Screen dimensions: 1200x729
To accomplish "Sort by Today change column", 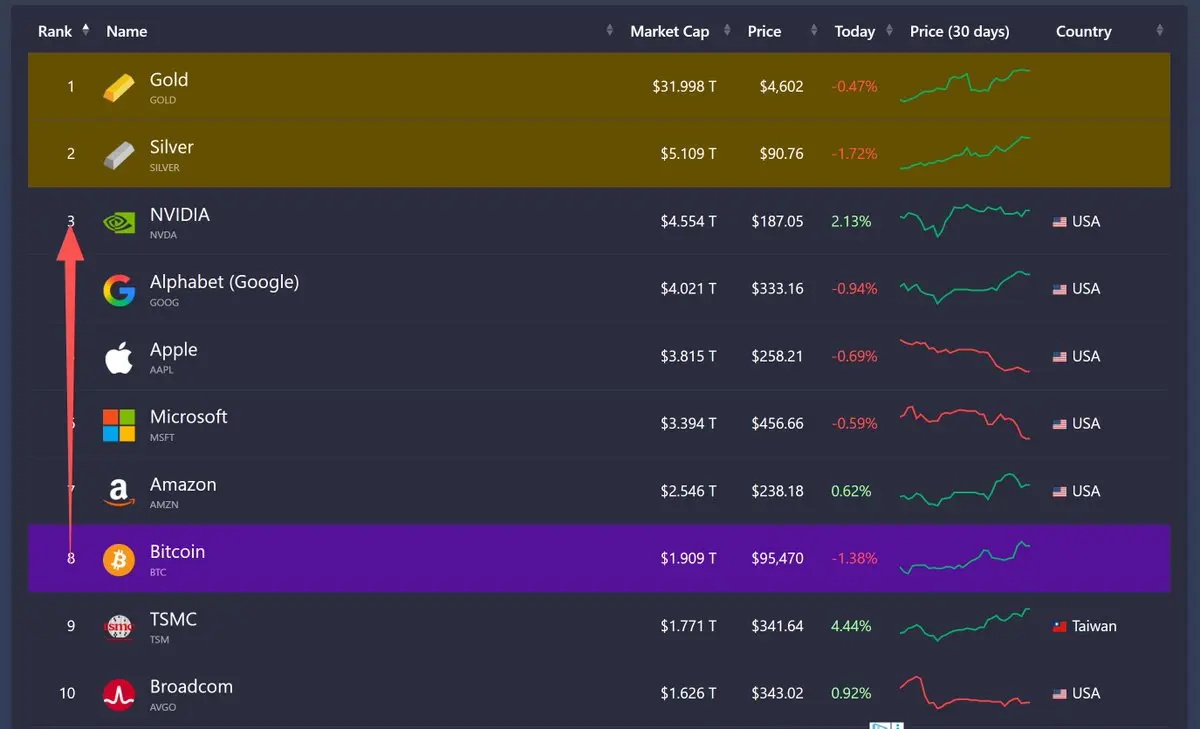I will click(x=854, y=31).
